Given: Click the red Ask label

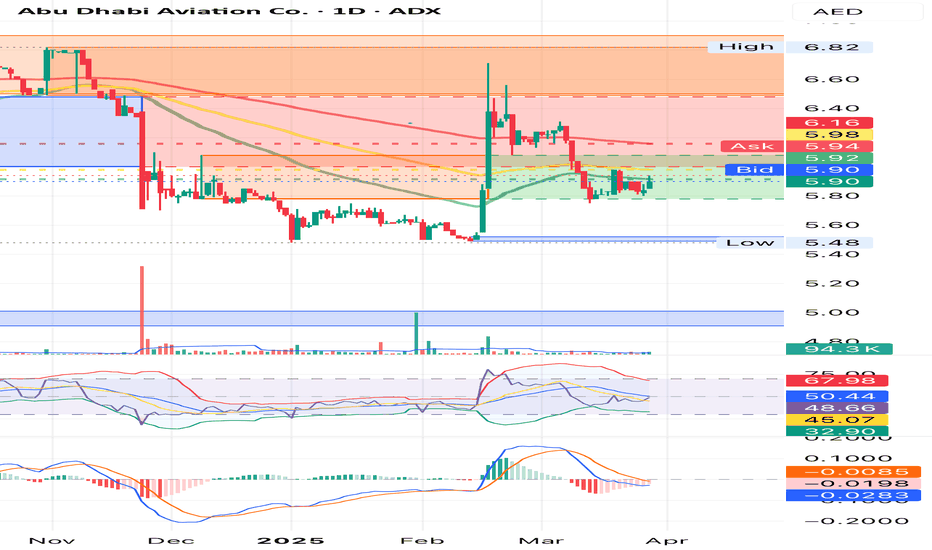Looking at the screenshot, I should tap(752, 146).
